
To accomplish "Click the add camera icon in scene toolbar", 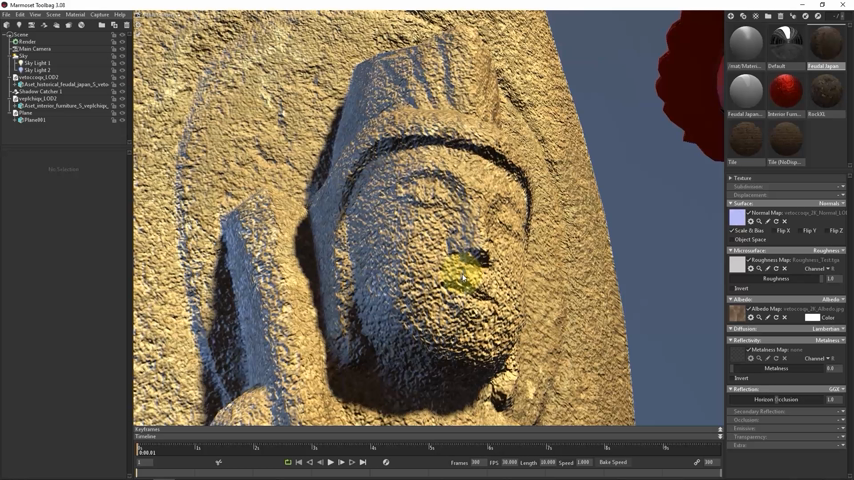I will (x=32, y=25).
